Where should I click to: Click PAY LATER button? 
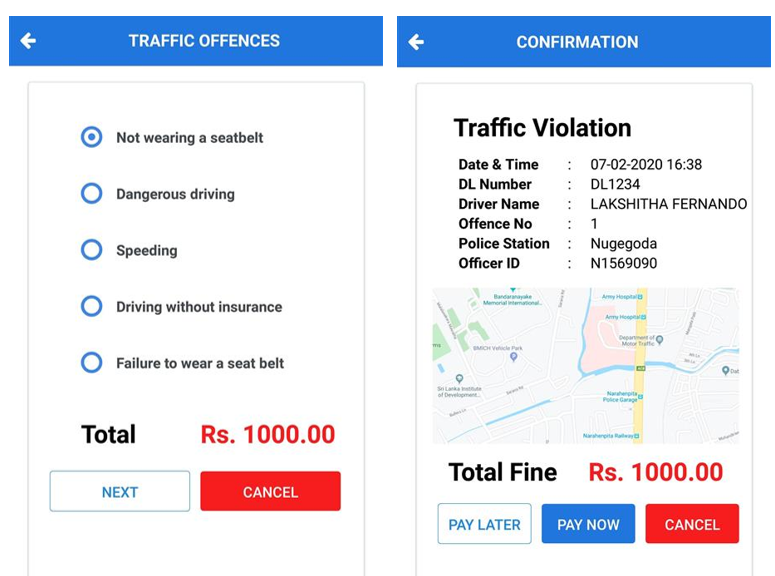(x=484, y=524)
